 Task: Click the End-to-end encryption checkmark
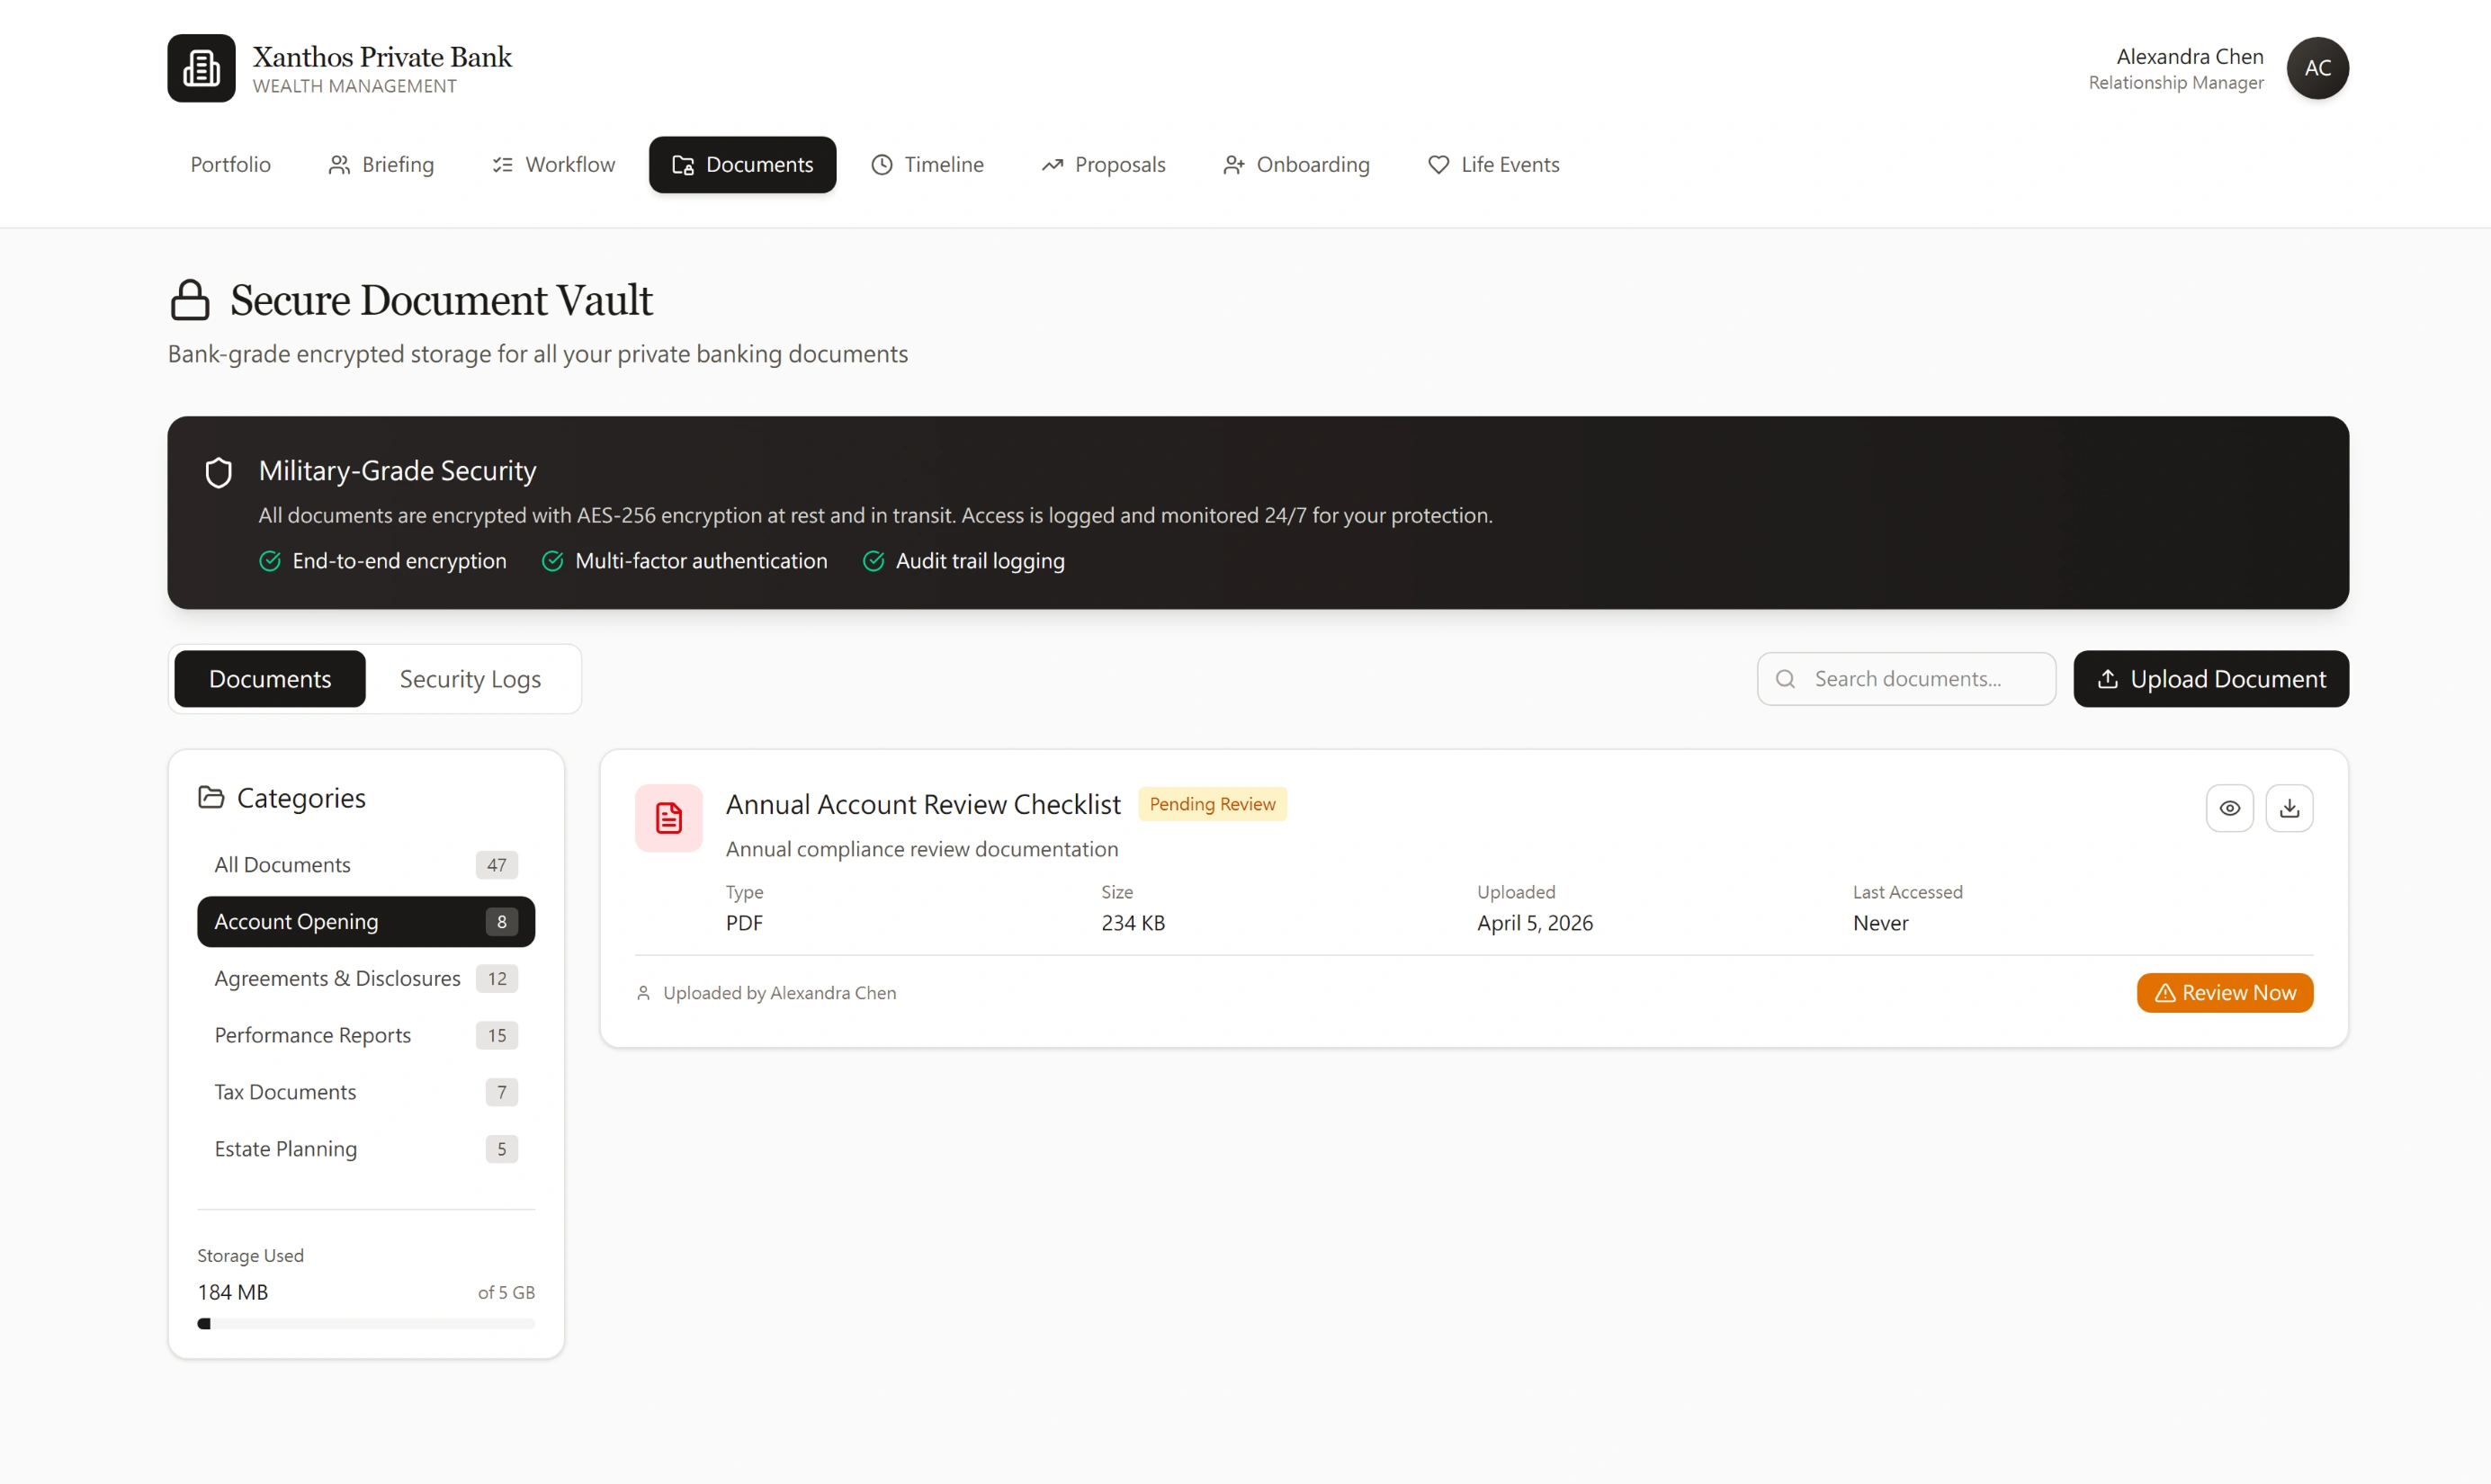click(270, 561)
